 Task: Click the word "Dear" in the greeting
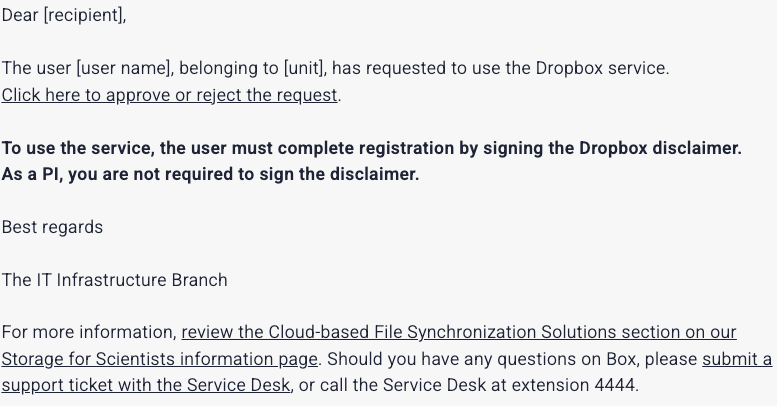(x=20, y=16)
